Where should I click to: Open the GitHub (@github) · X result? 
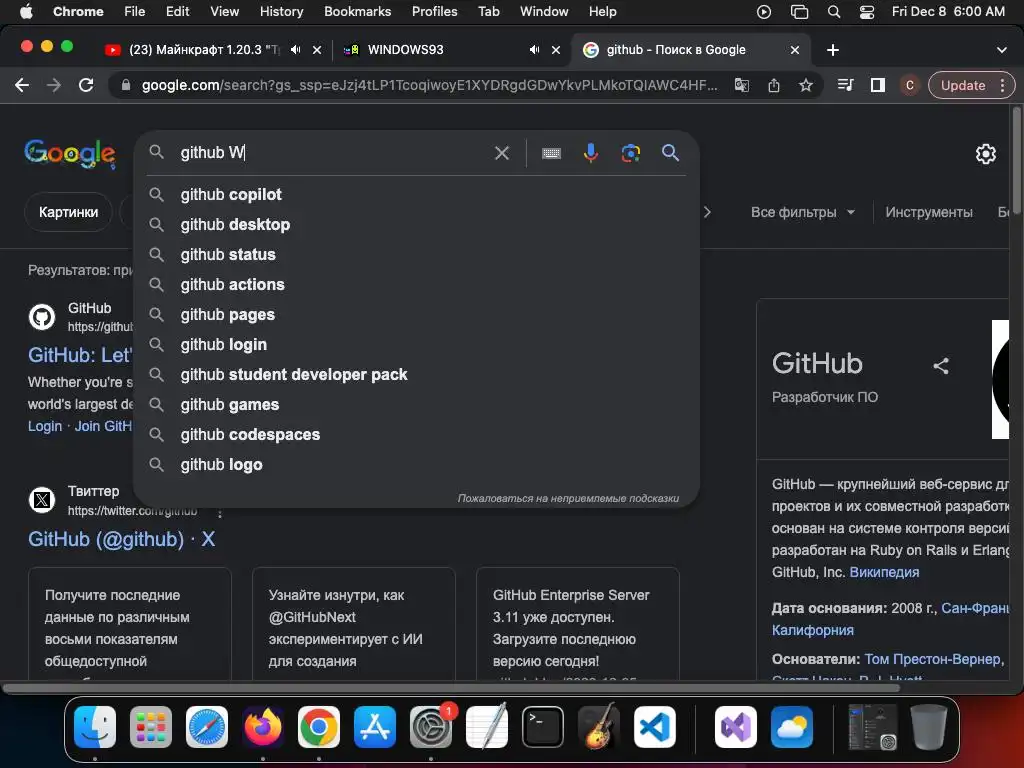click(121, 539)
